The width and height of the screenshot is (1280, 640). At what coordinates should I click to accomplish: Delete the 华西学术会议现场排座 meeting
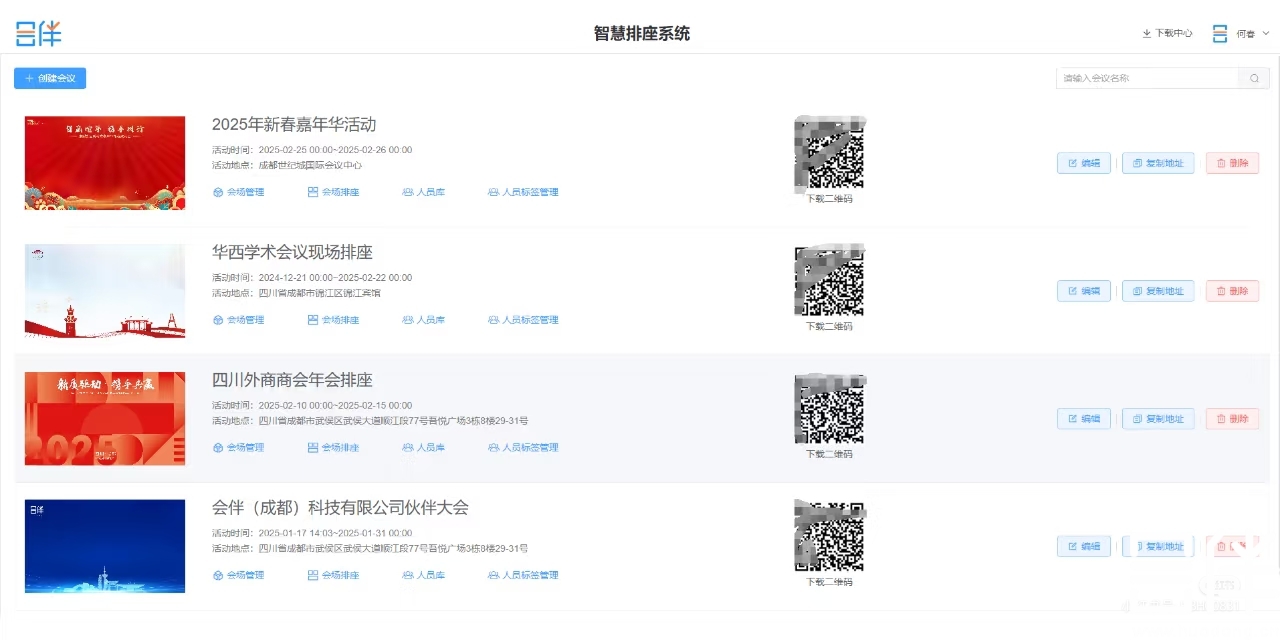click(x=1232, y=291)
